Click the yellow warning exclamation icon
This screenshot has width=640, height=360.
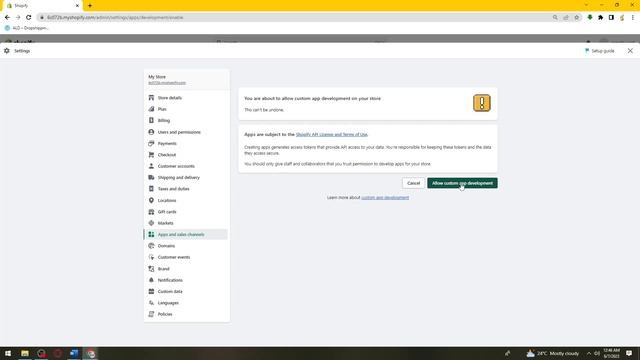482,103
